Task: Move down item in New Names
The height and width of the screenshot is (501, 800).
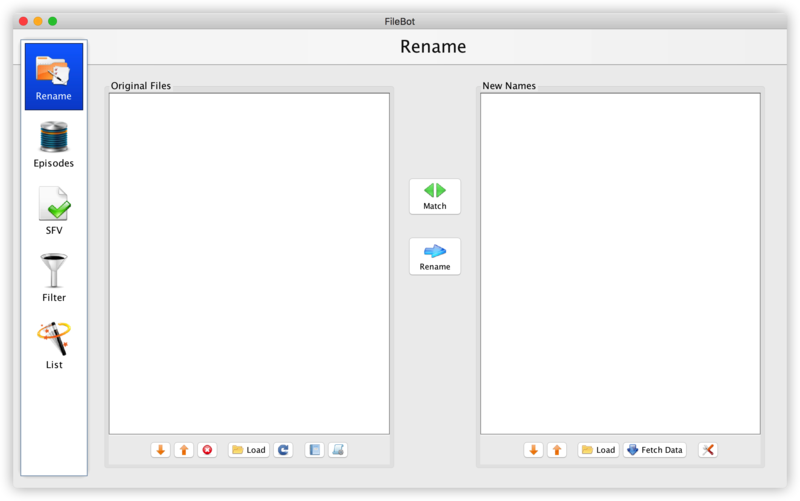Action: coord(533,450)
